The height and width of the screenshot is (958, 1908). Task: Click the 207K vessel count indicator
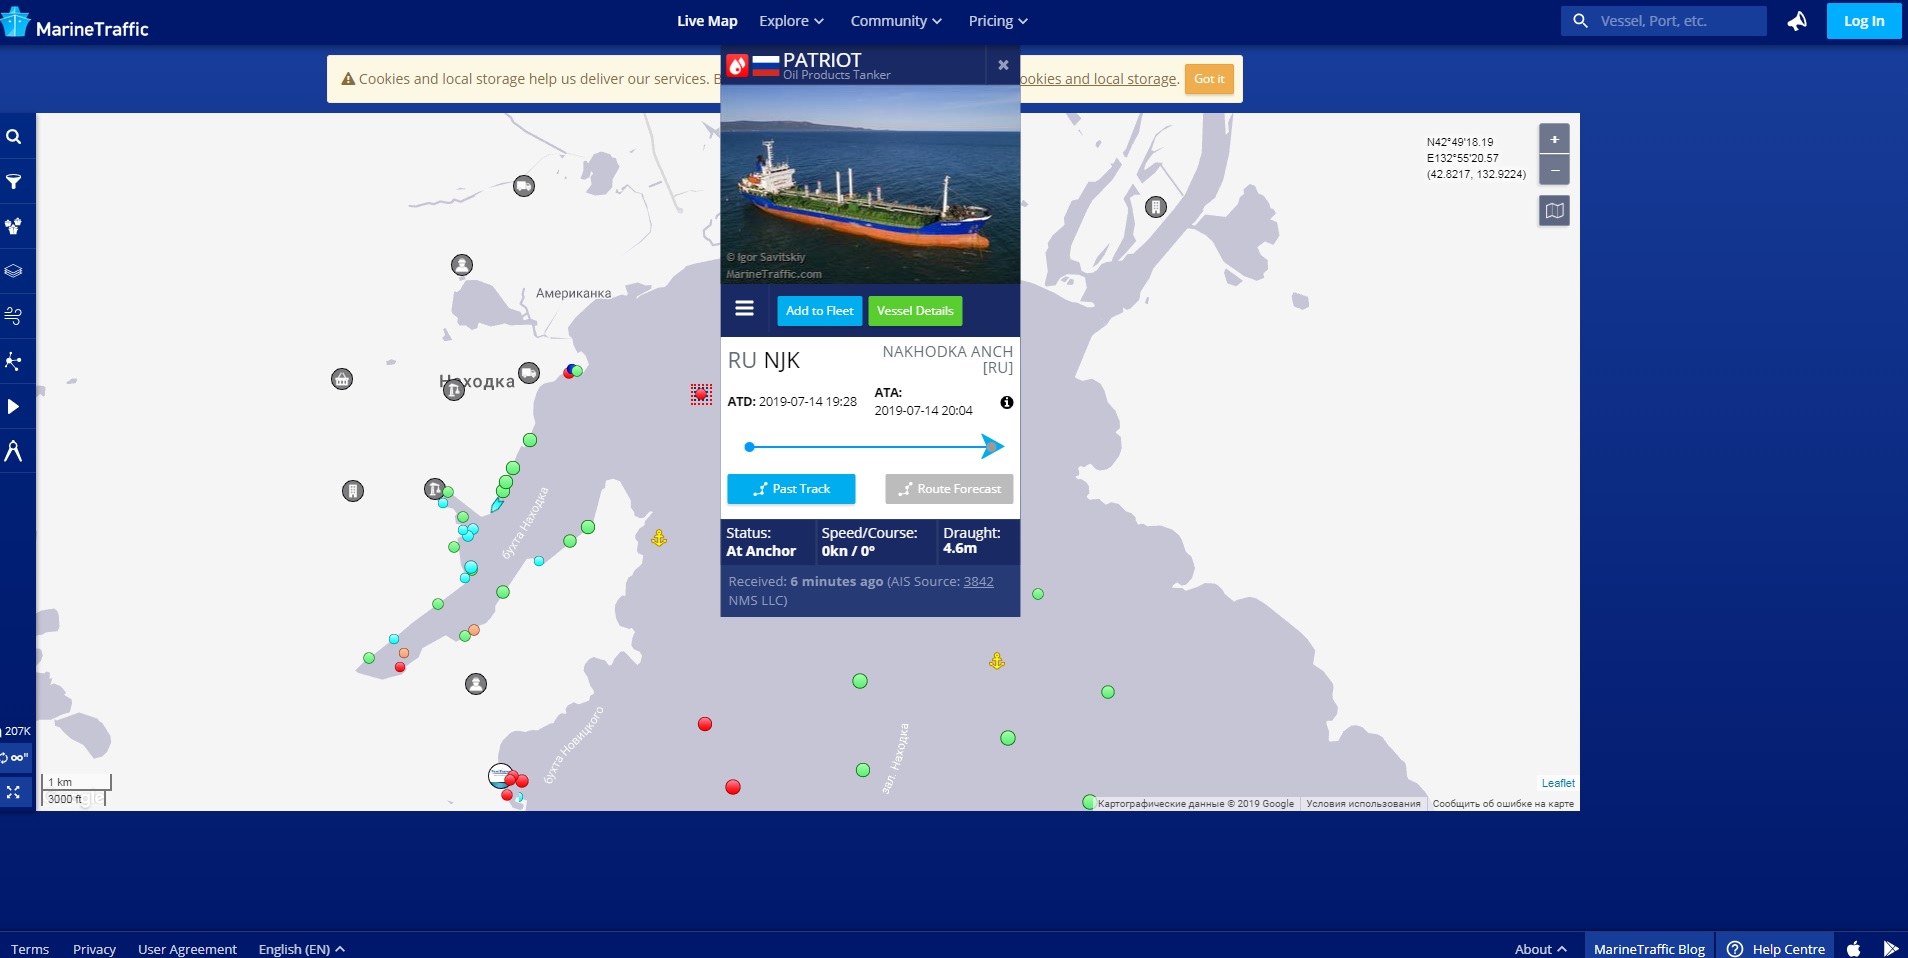pos(16,731)
